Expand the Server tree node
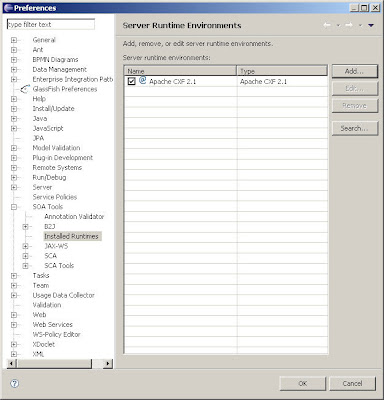The image size is (384, 400). [x=14, y=187]
